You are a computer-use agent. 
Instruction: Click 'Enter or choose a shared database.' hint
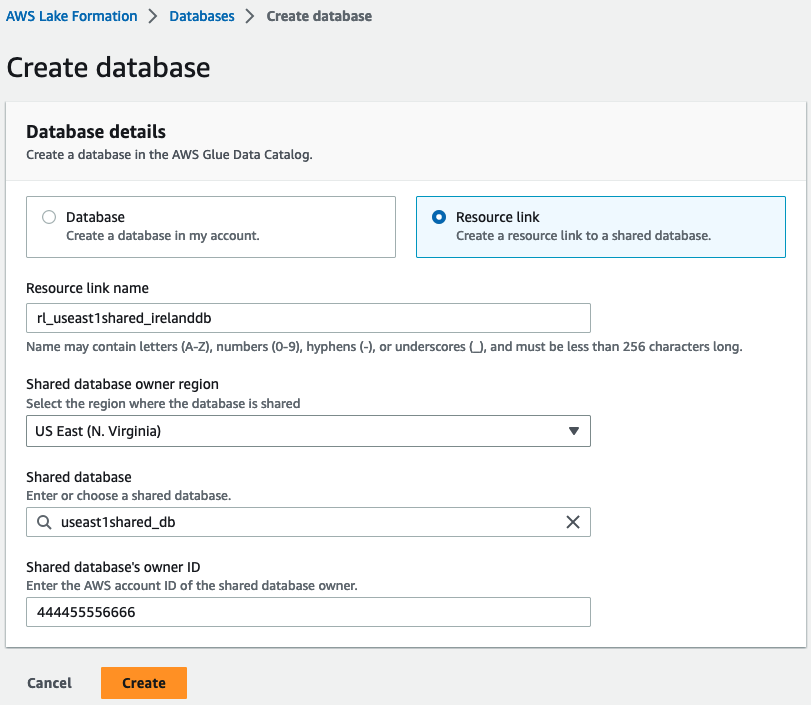pos(129,496)
